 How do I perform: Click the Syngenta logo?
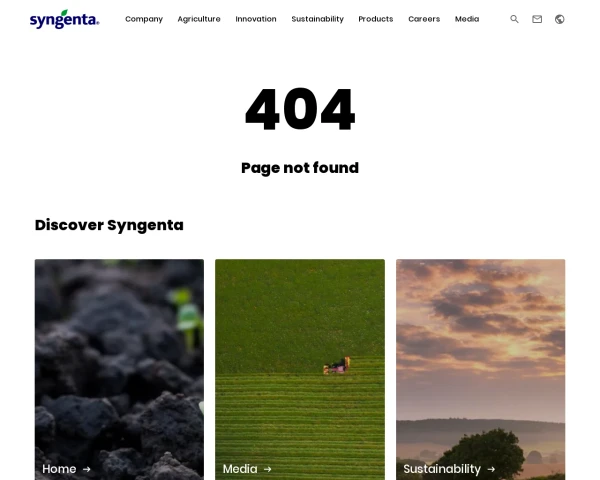pos(65,19)
